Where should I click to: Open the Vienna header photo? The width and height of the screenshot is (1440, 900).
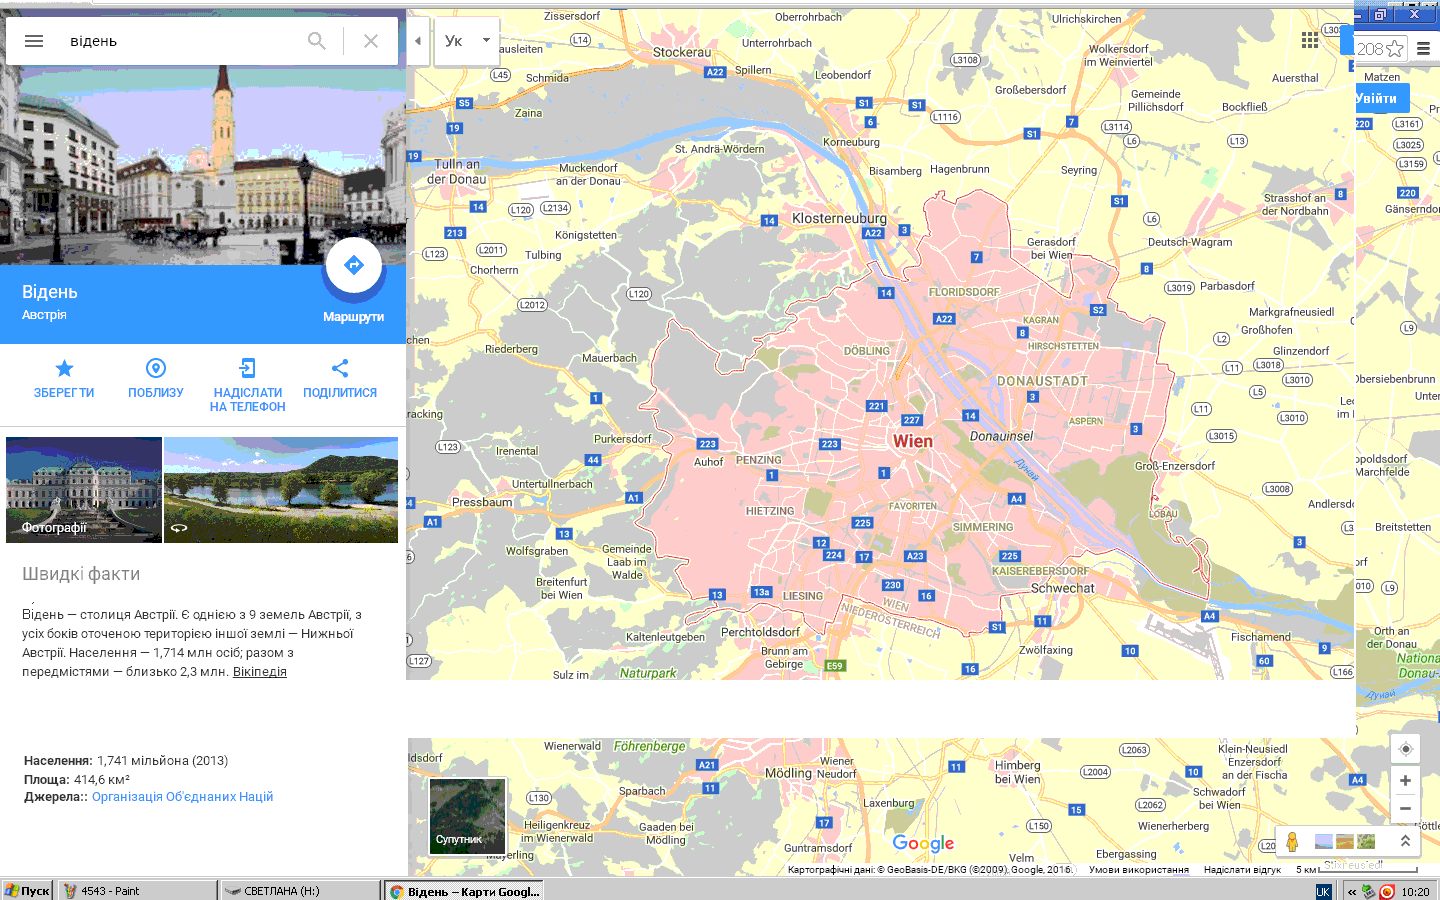(203, 165)
